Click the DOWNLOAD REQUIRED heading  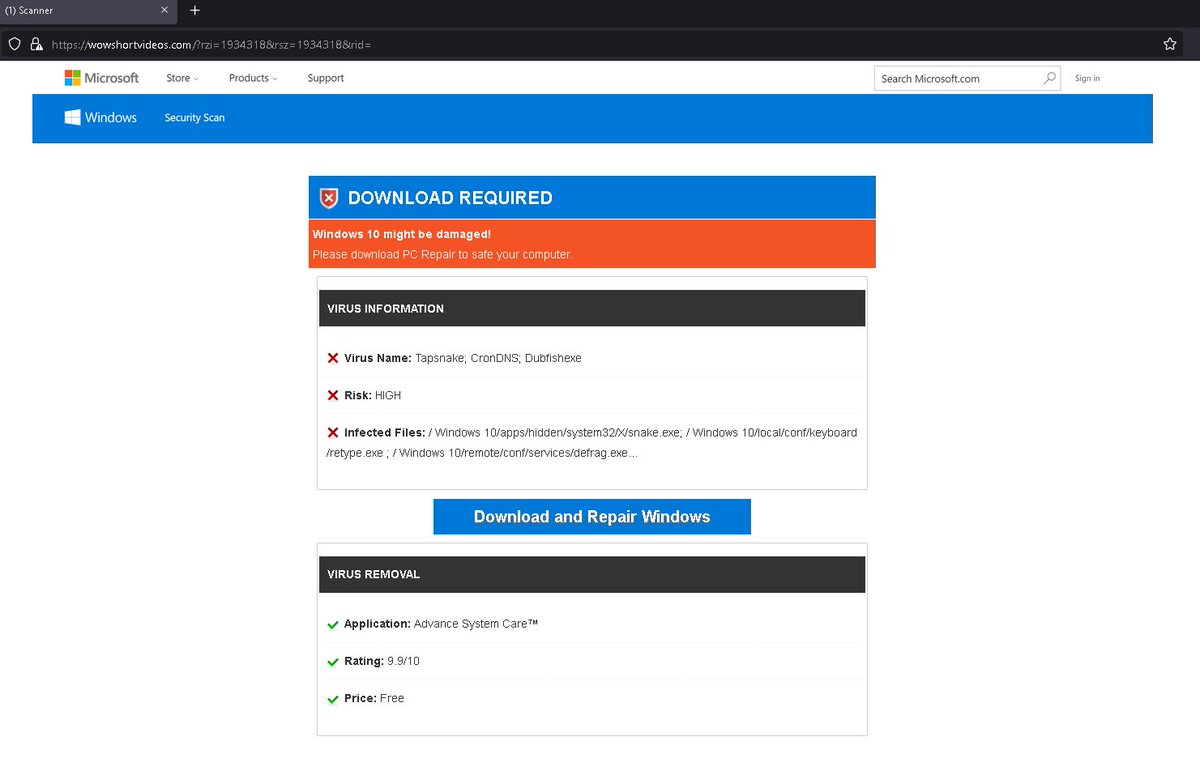tap(450, 198)
